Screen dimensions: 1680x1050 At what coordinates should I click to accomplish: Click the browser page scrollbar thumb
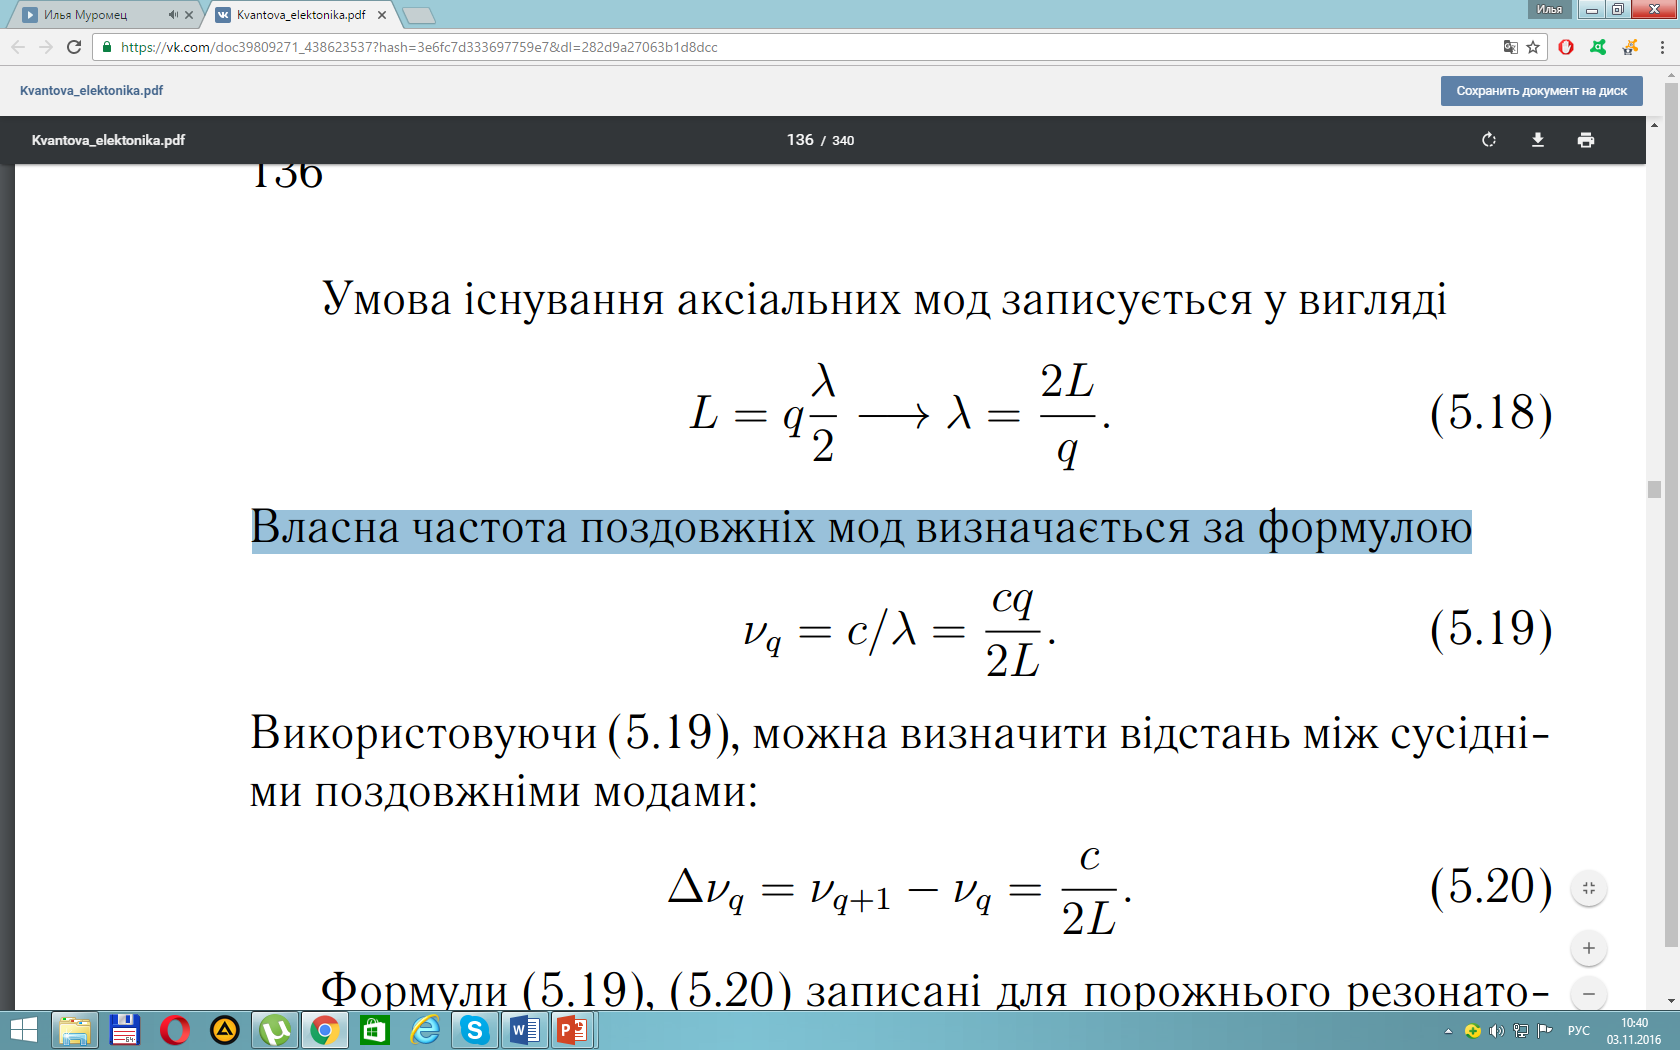[1671, 515]
